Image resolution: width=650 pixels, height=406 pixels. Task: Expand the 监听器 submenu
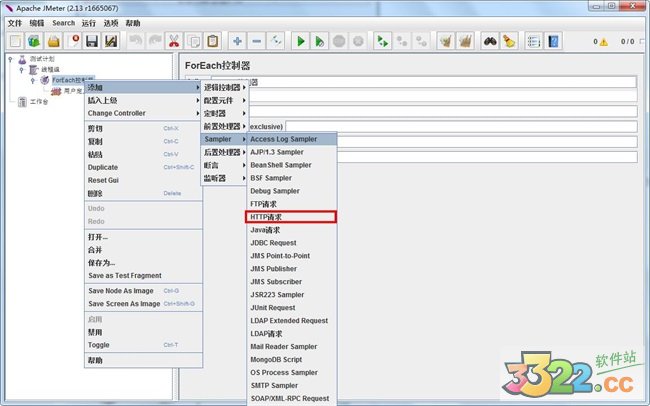click(224, 178)
